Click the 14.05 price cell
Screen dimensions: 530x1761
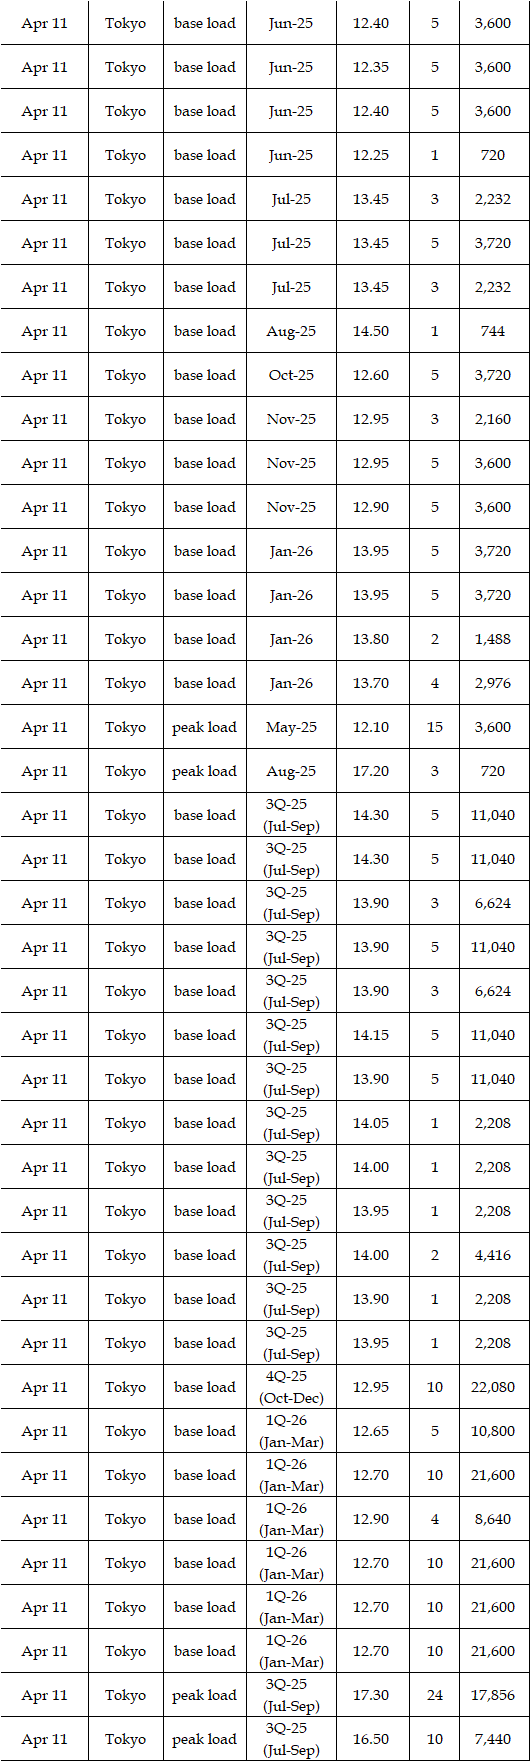click(370, 1123)
